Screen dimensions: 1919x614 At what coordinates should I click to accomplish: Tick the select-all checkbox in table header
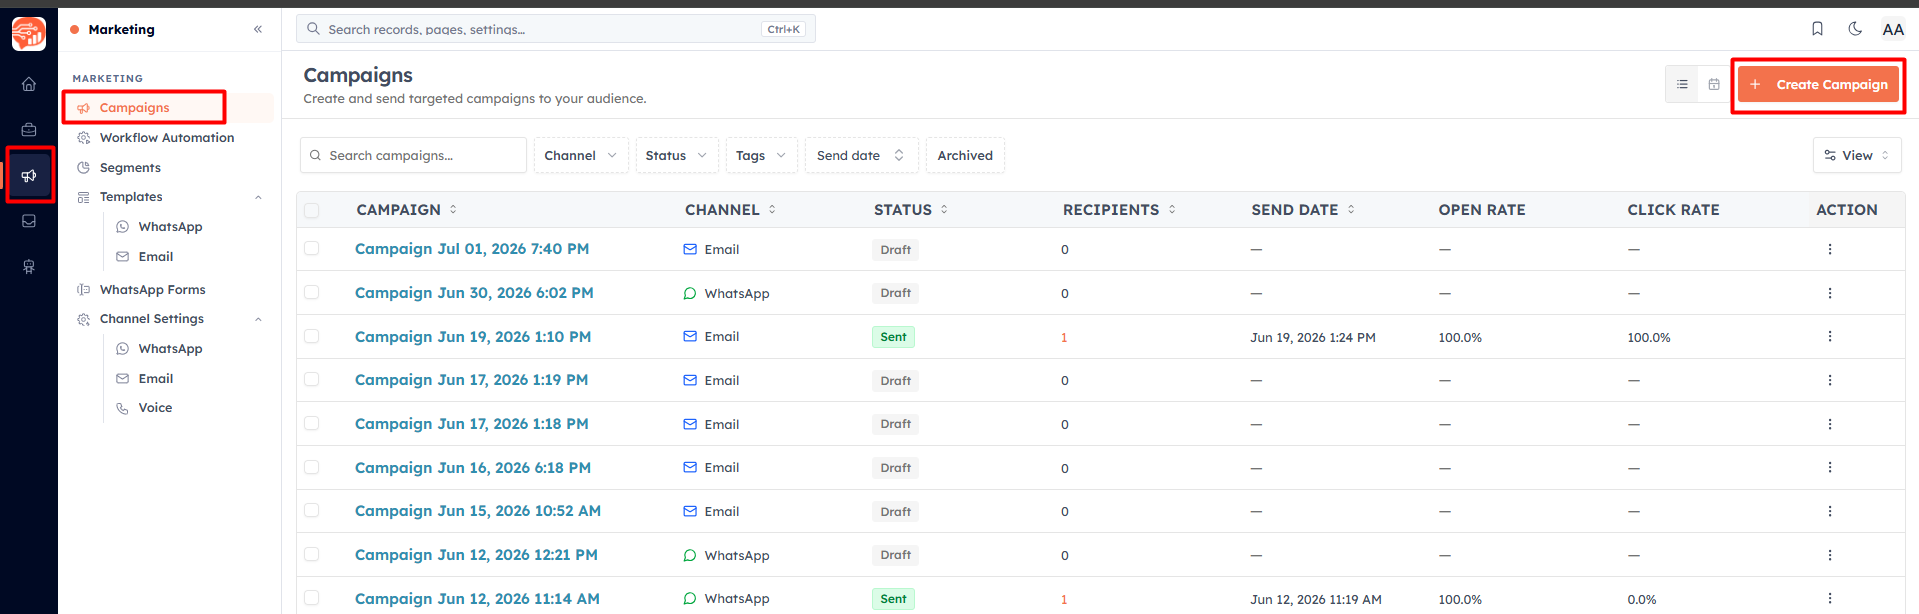pos(312,210)
